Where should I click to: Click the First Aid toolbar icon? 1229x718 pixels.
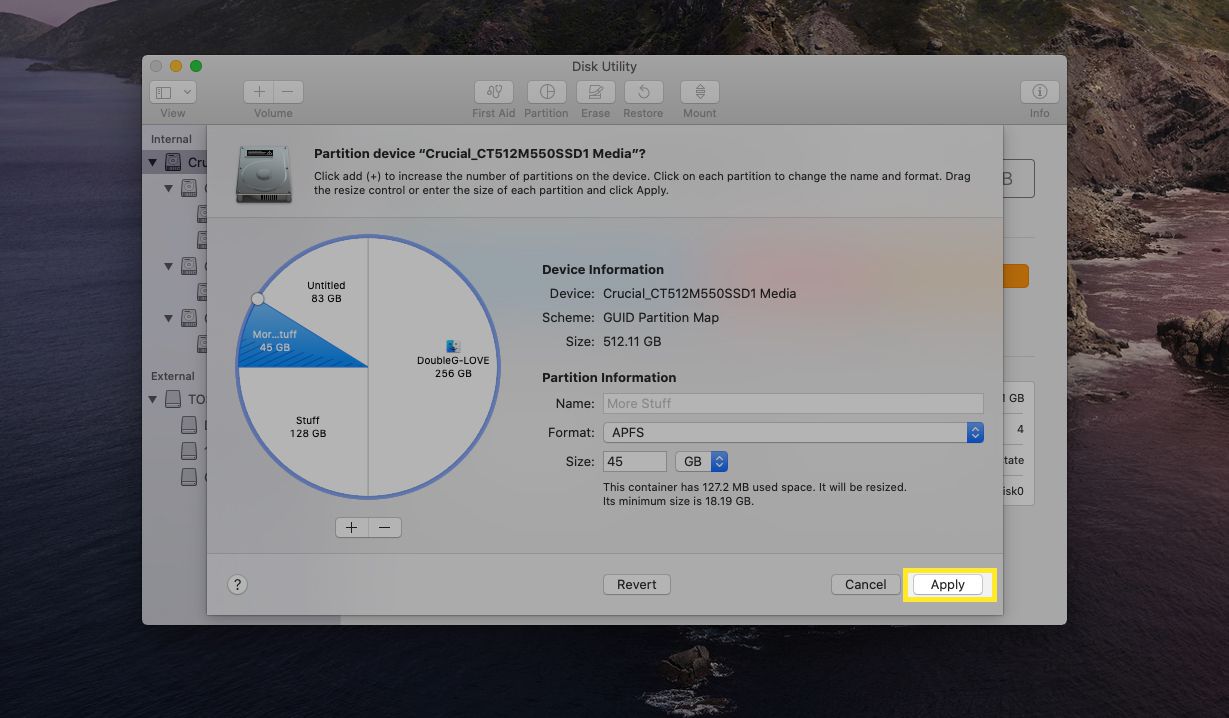pos(493,92)
